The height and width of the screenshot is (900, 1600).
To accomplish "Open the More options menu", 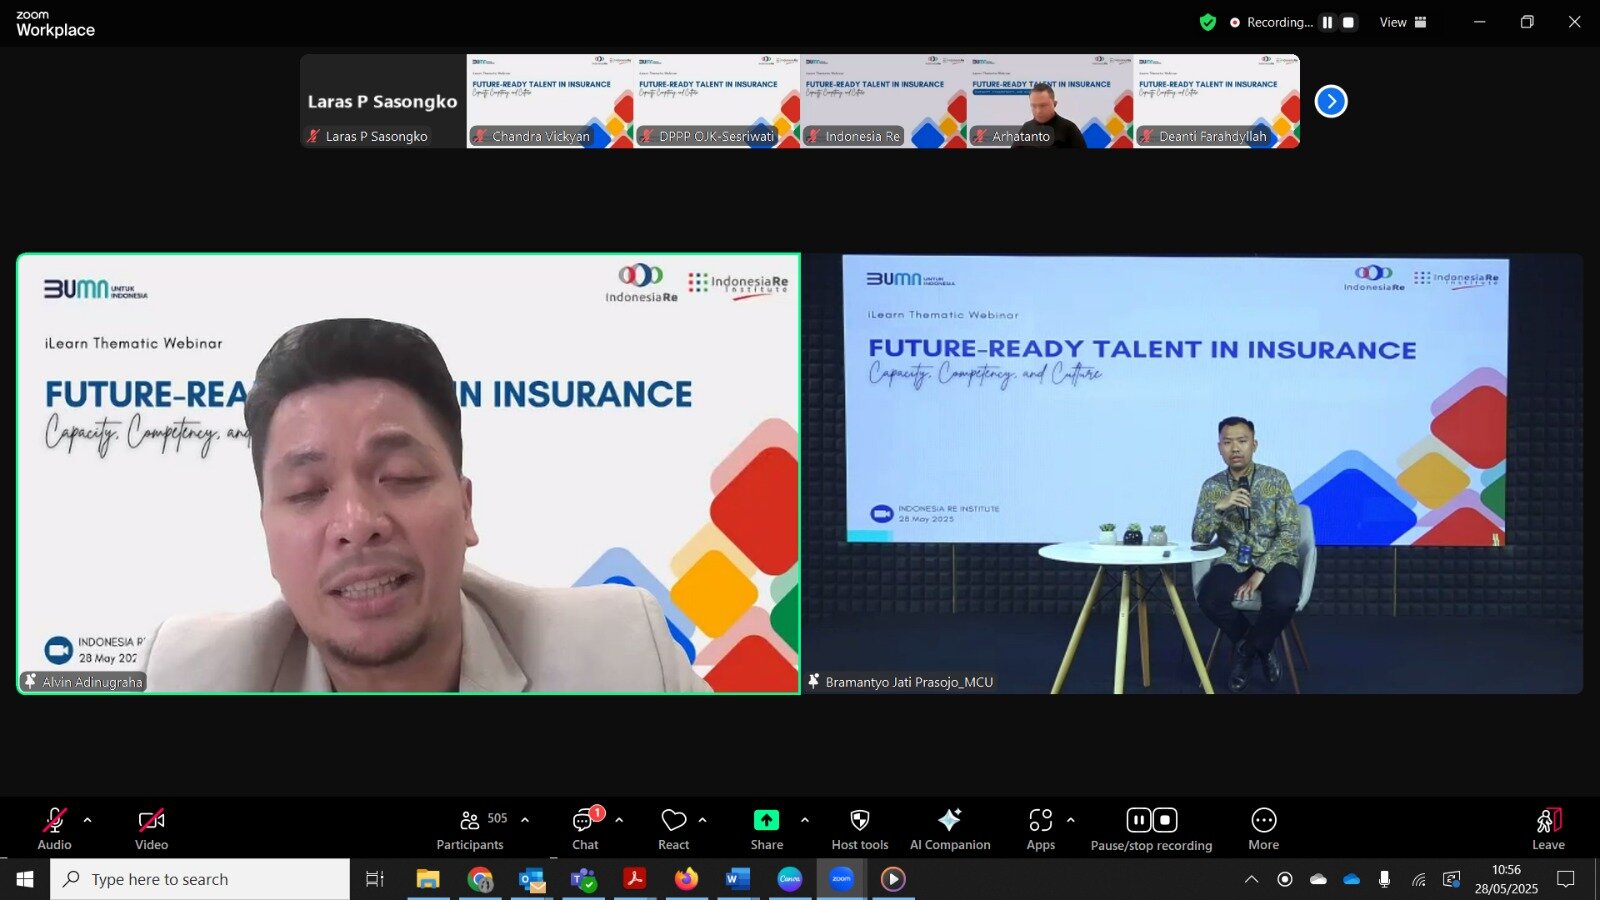I will coord(1263,829).
